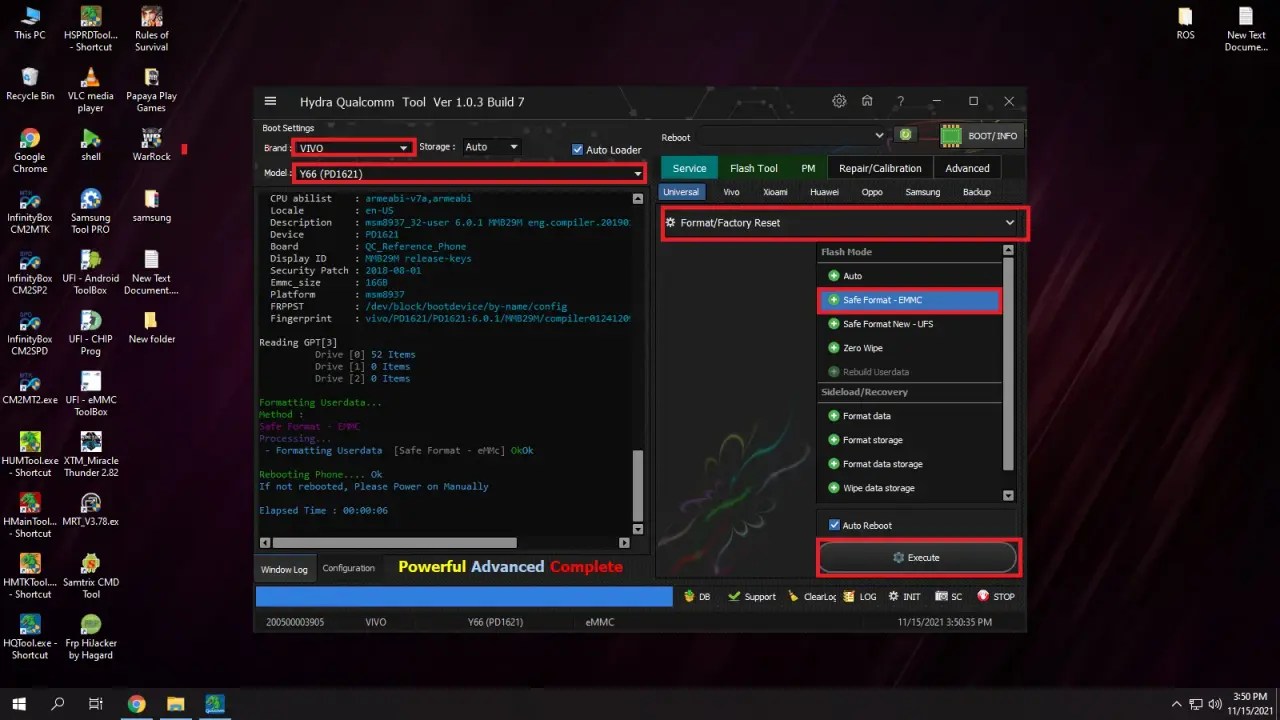This screenshot has height=720, width=1280.
Task: Open Samsung Tool PRO desktop icon
Action: coord(91,211)
